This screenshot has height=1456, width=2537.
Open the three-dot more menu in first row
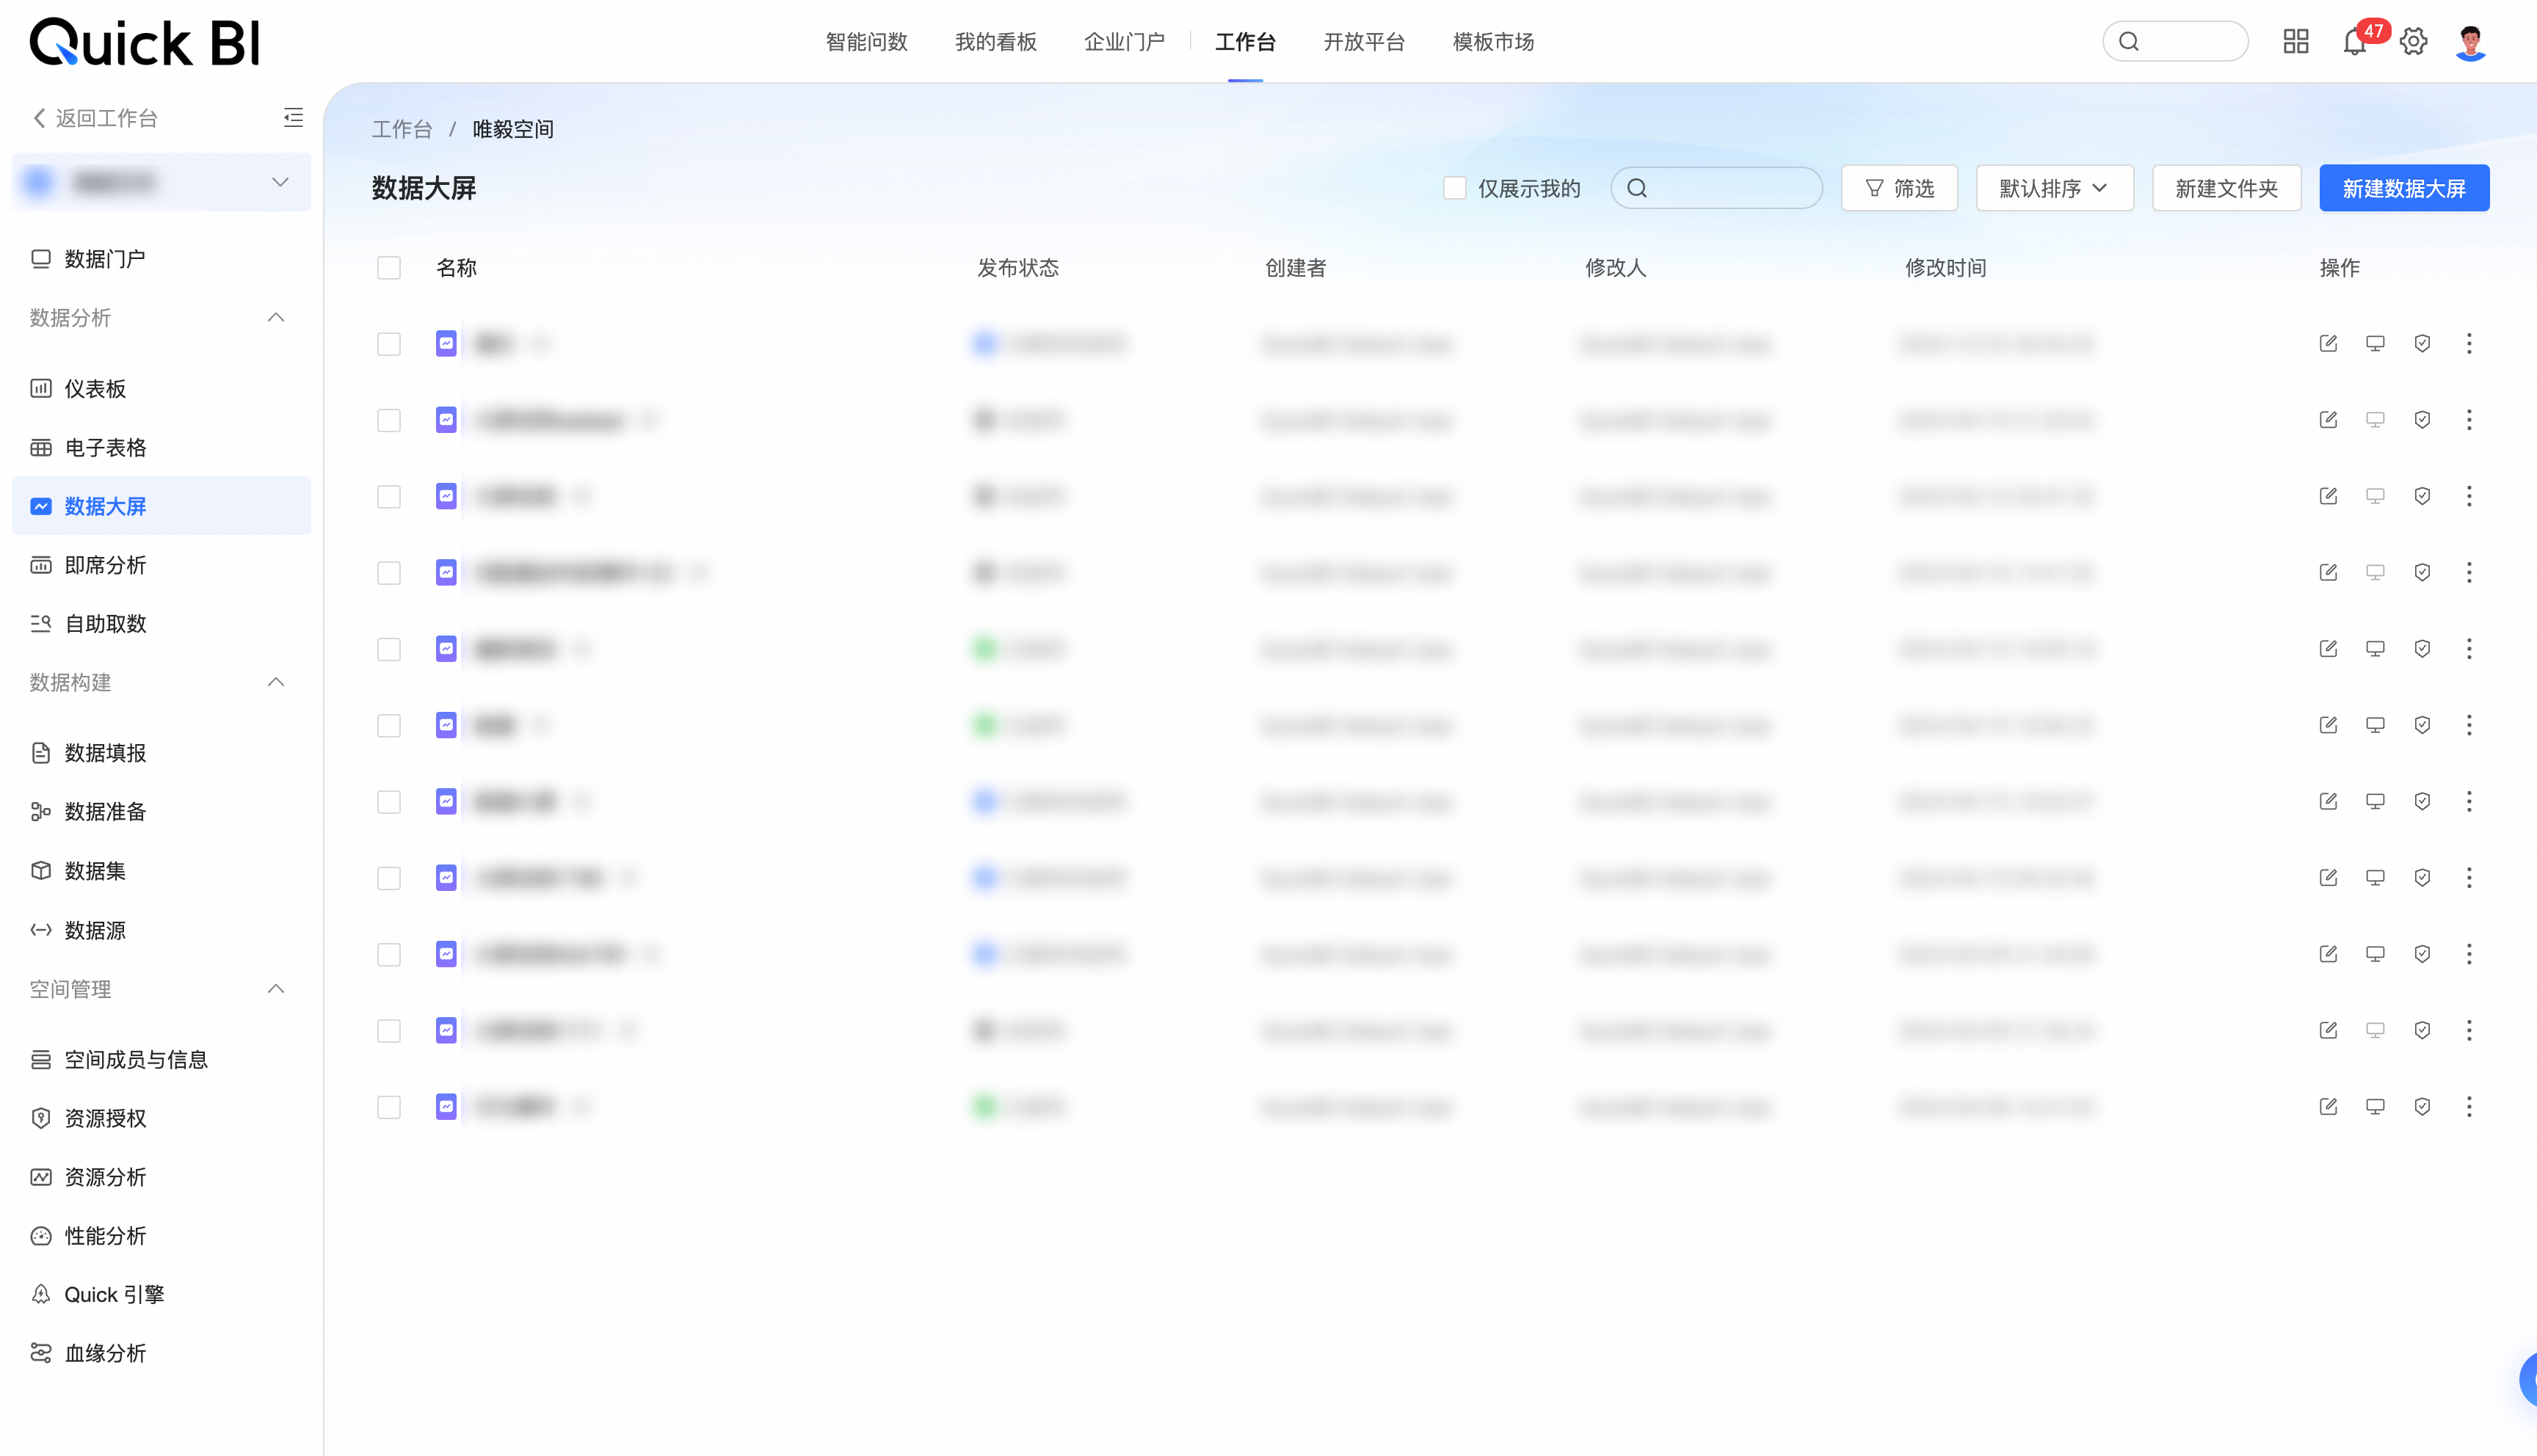pyautogui.click(x=2469, y=344)
